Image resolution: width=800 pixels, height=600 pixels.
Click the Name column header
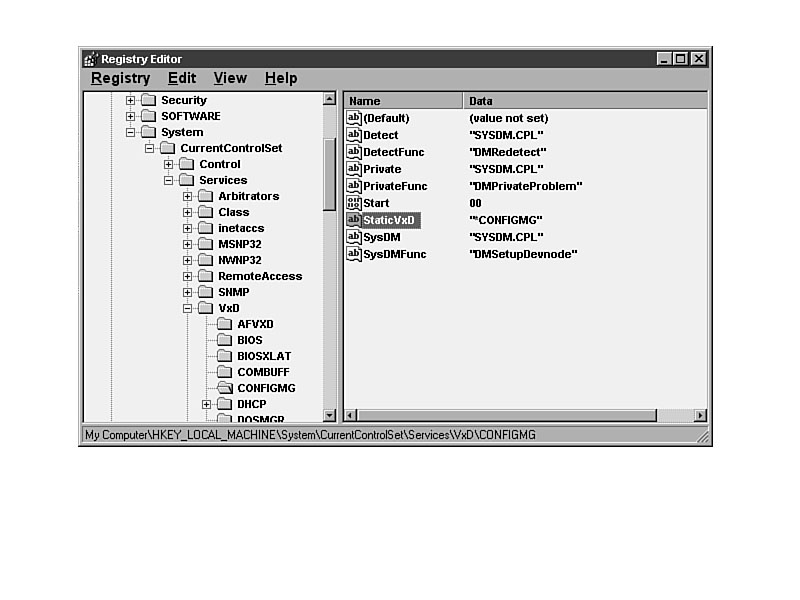pyautogui.click(x=403, y=101)
